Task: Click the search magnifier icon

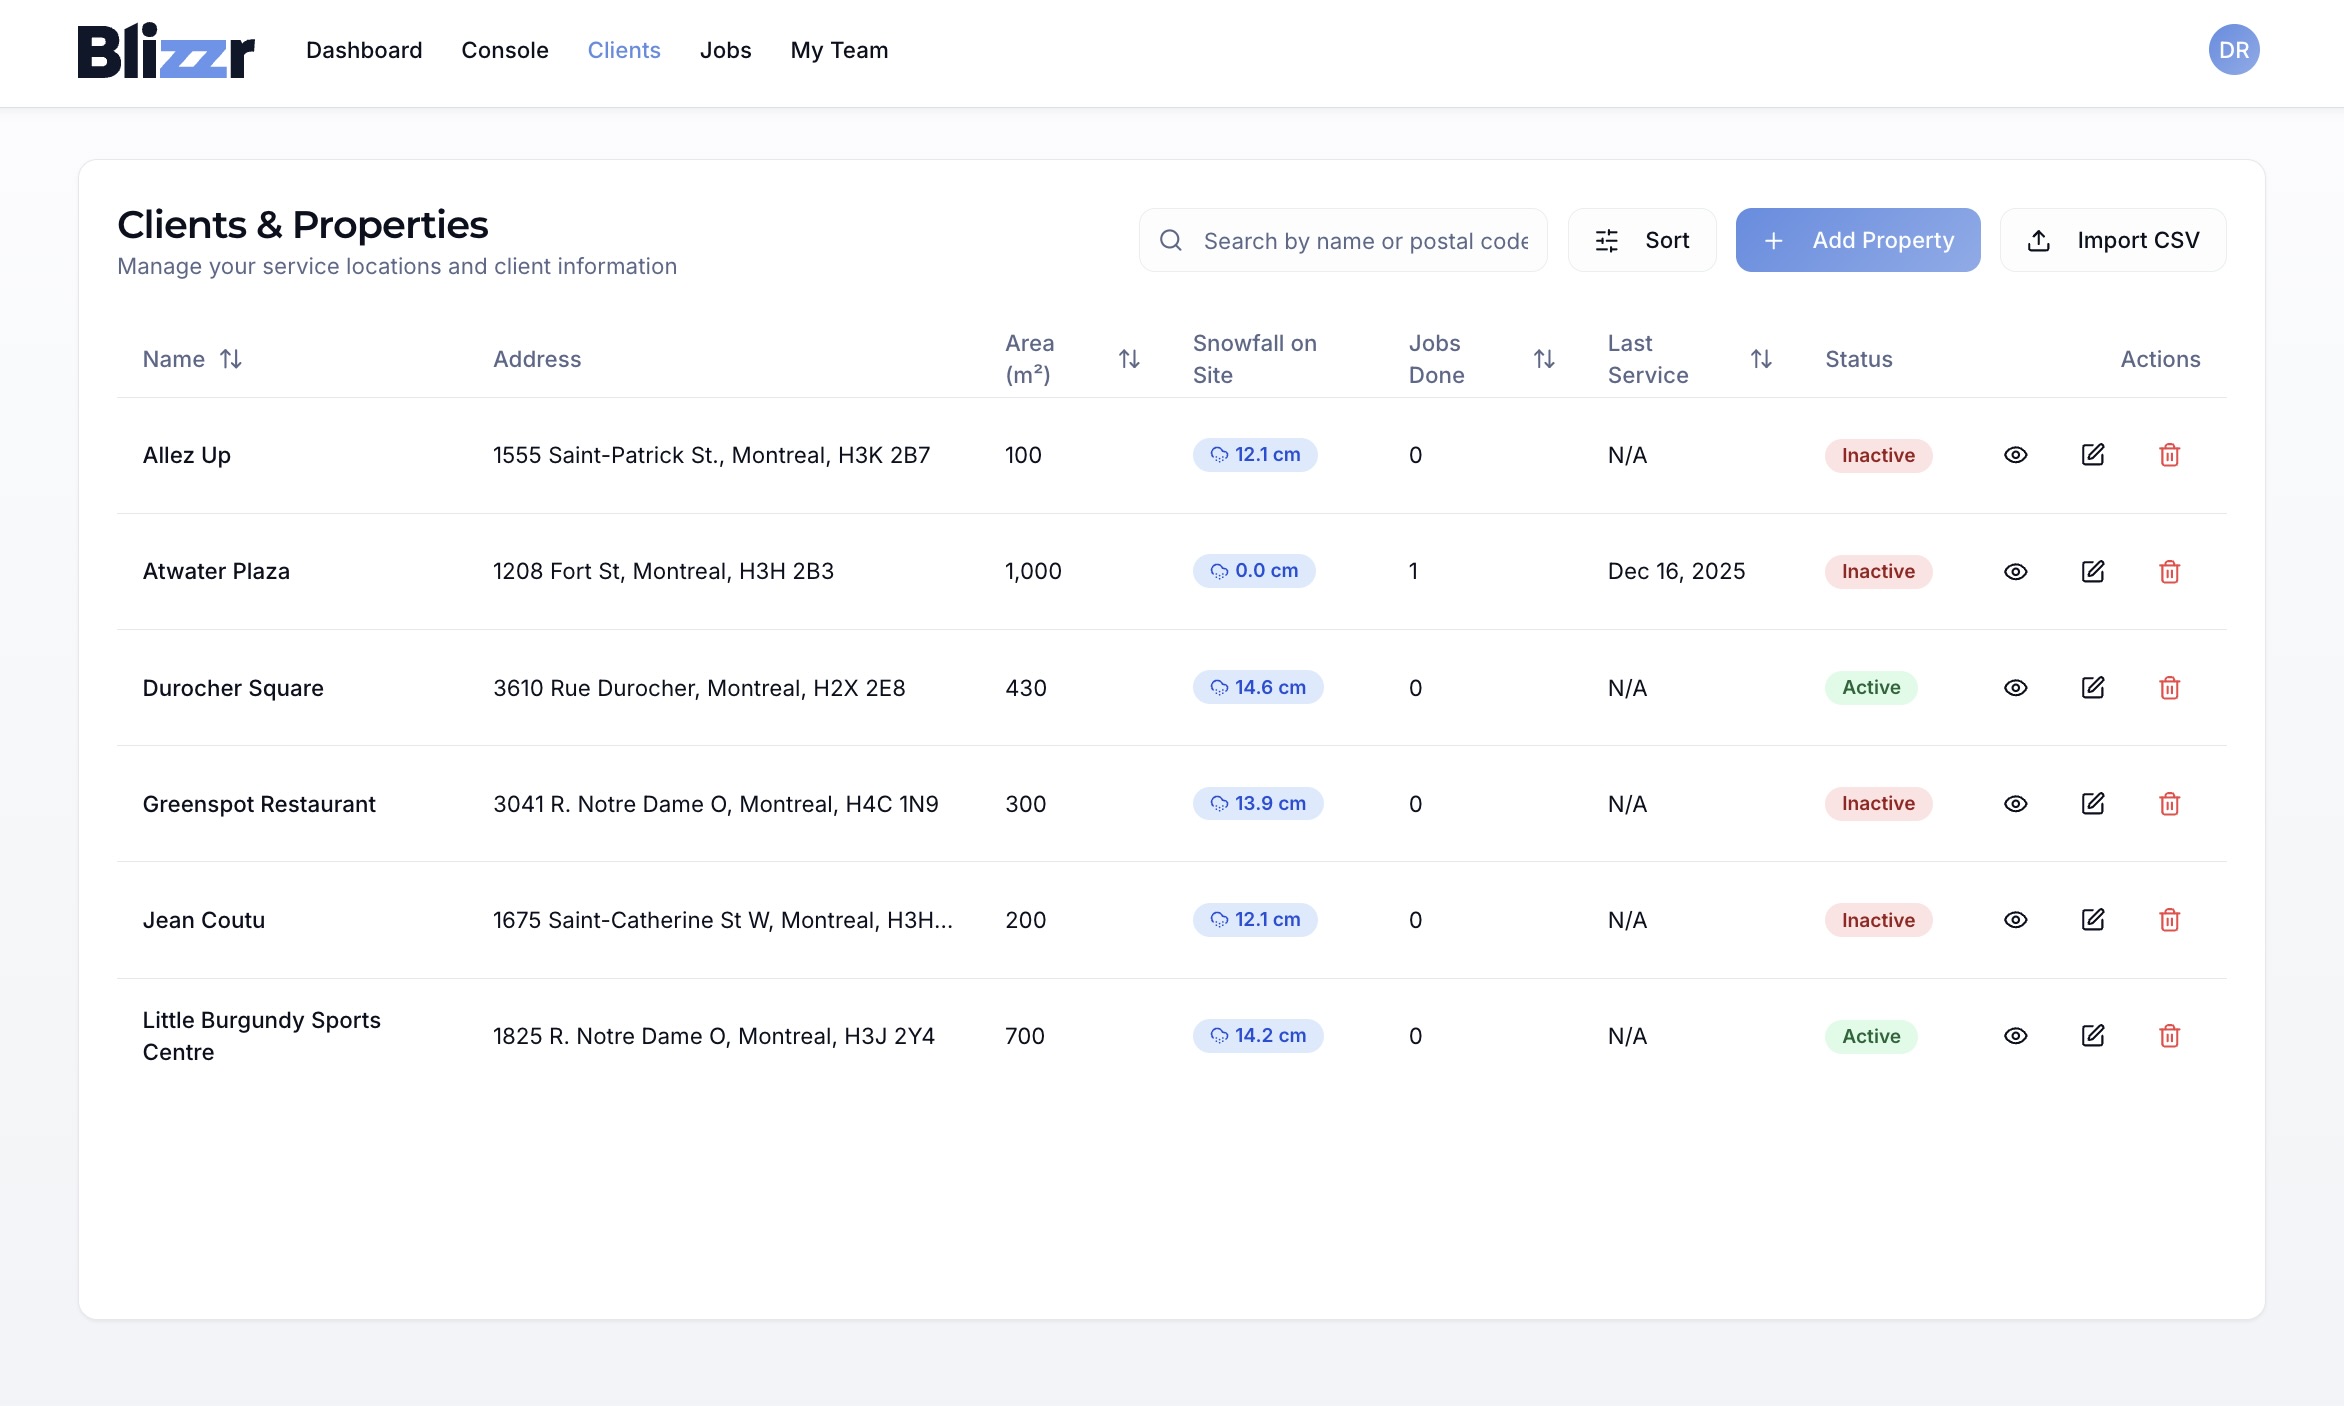Action: (1170, 240)
